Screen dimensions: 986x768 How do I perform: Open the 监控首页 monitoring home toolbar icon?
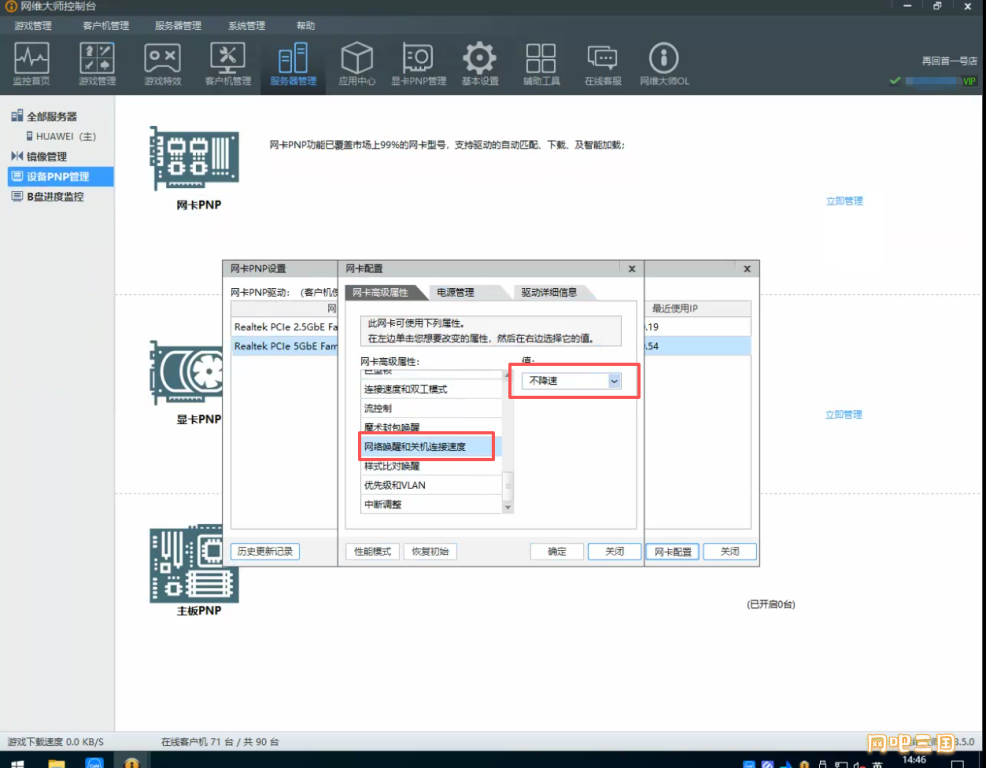pos(31,64)
